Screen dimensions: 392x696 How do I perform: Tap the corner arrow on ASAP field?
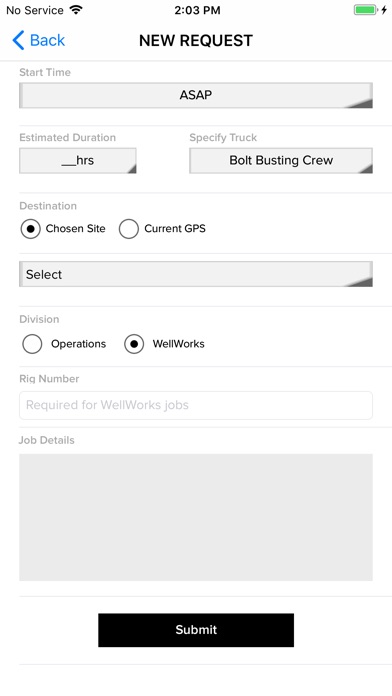(x=359, y=103)
